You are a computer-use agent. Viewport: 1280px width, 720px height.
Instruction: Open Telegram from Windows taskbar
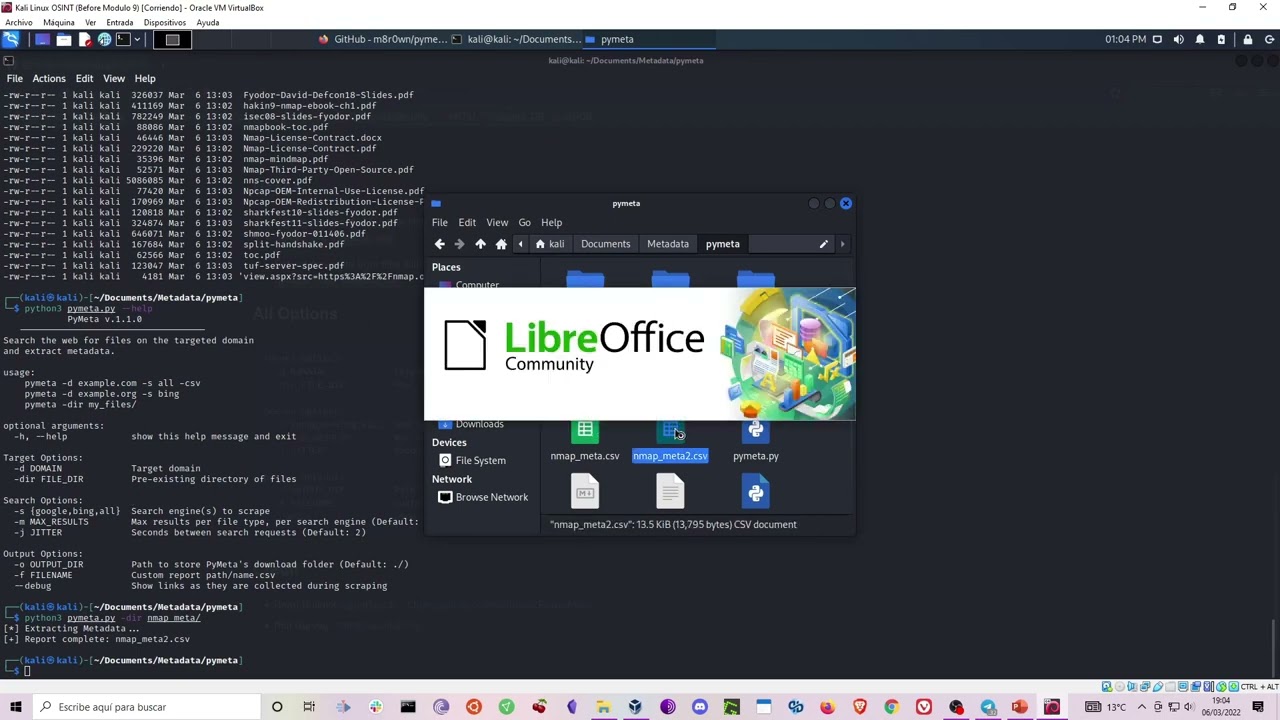[988, 707]
